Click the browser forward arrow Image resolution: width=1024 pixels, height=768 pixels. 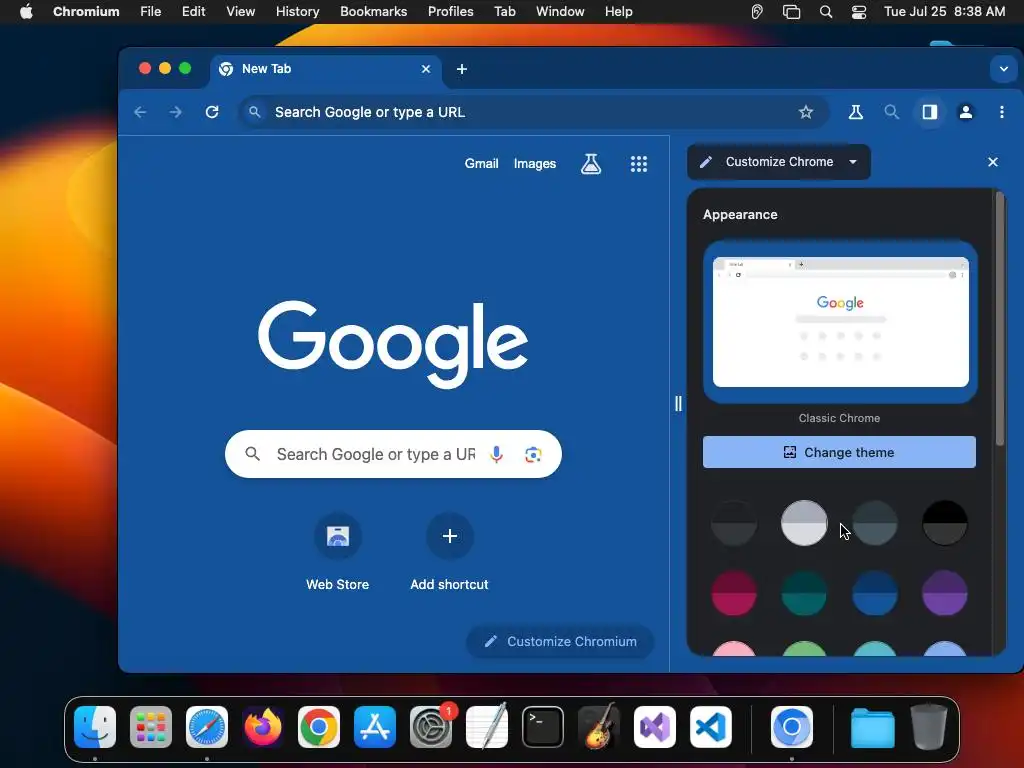coord(176,112)
